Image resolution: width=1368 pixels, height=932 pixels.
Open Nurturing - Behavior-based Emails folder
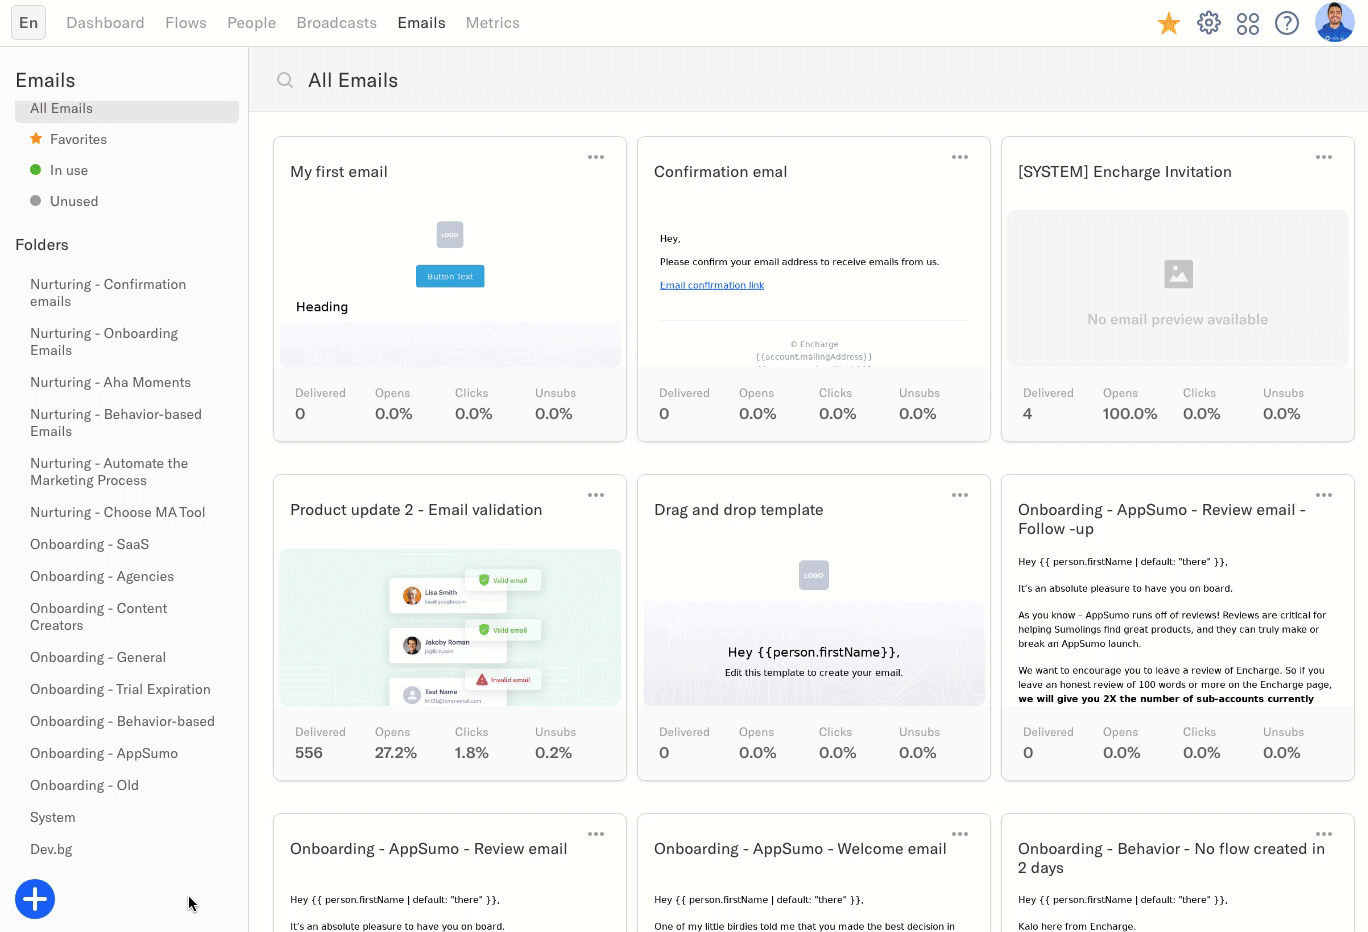pos(116,423)
